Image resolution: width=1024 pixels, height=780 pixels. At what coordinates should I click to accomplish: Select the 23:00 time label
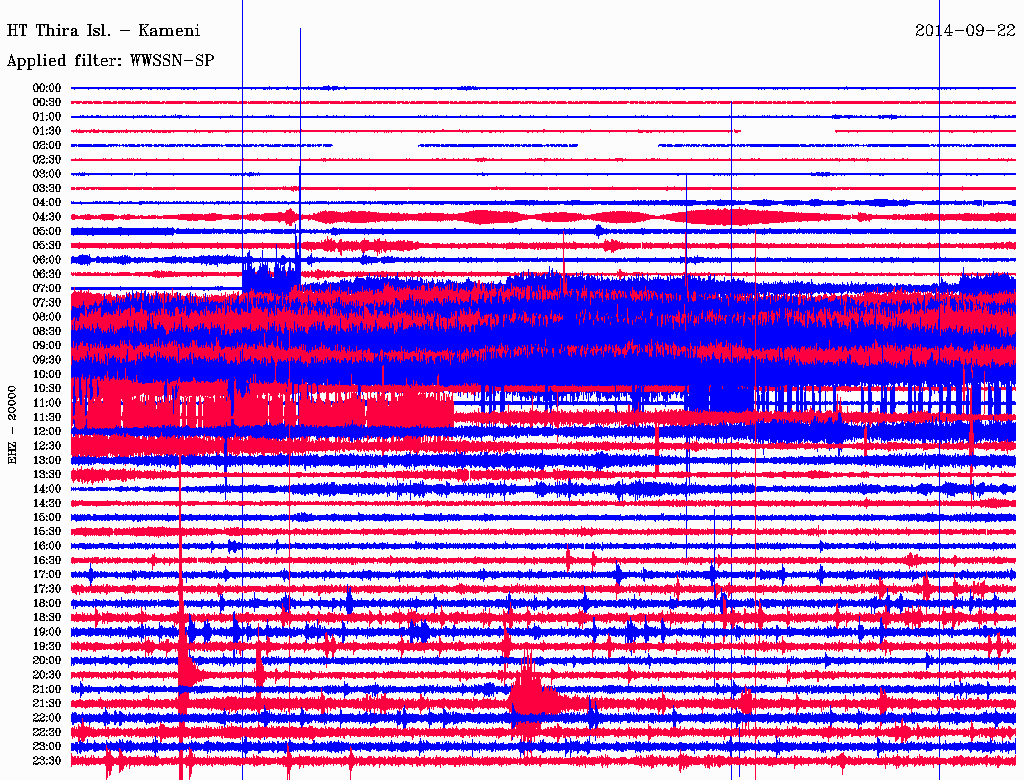coord(47,746)
